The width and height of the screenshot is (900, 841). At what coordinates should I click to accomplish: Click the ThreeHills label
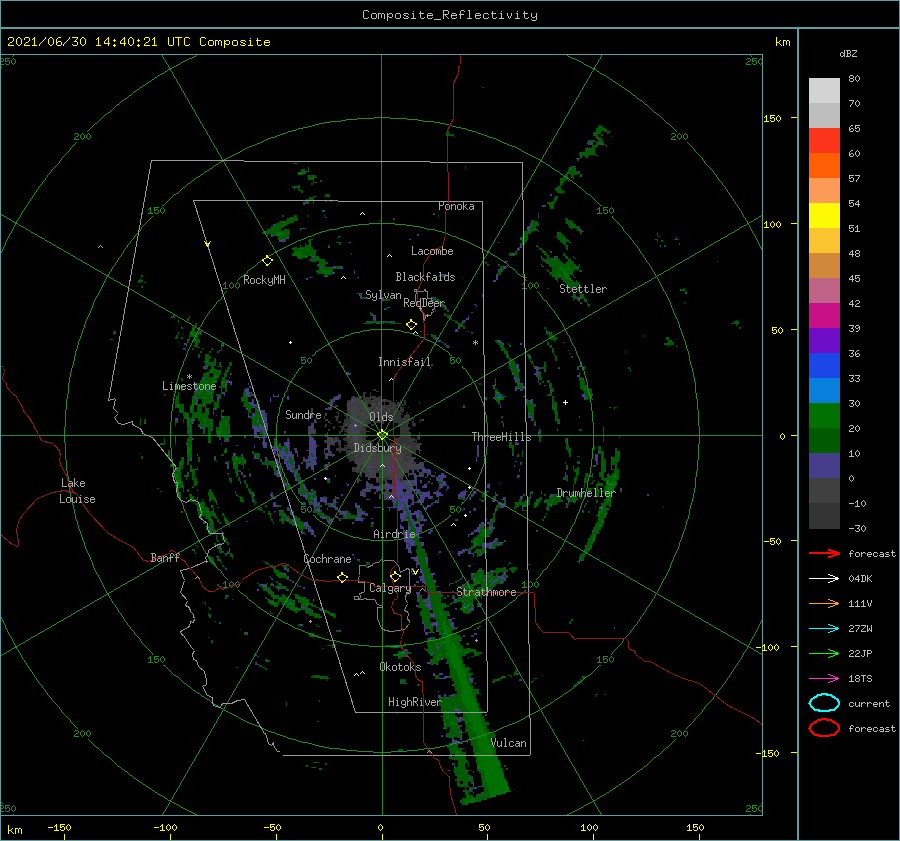point(502,437)
